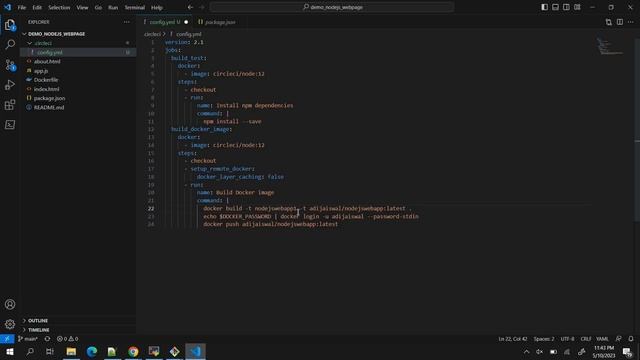Click the main branch indicator in status bar
The height and width of the screenshot is (360, 640).
coord(28,339)
